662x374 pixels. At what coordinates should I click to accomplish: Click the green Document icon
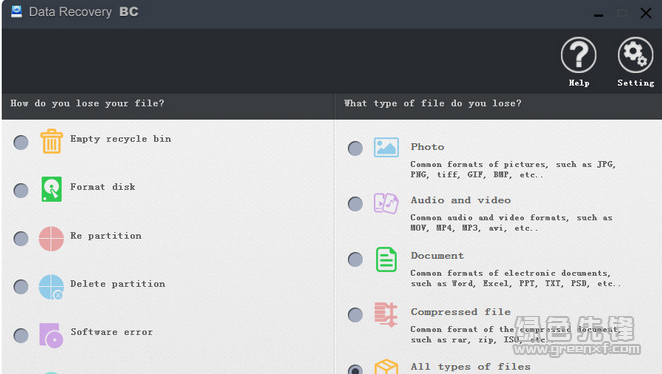386,259
